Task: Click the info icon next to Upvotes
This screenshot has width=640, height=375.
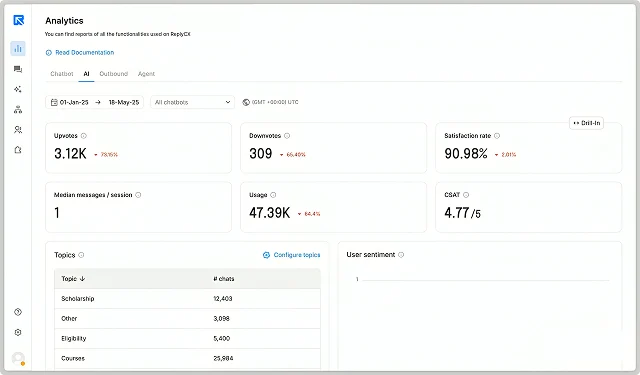Action: (x=84, y=136)
